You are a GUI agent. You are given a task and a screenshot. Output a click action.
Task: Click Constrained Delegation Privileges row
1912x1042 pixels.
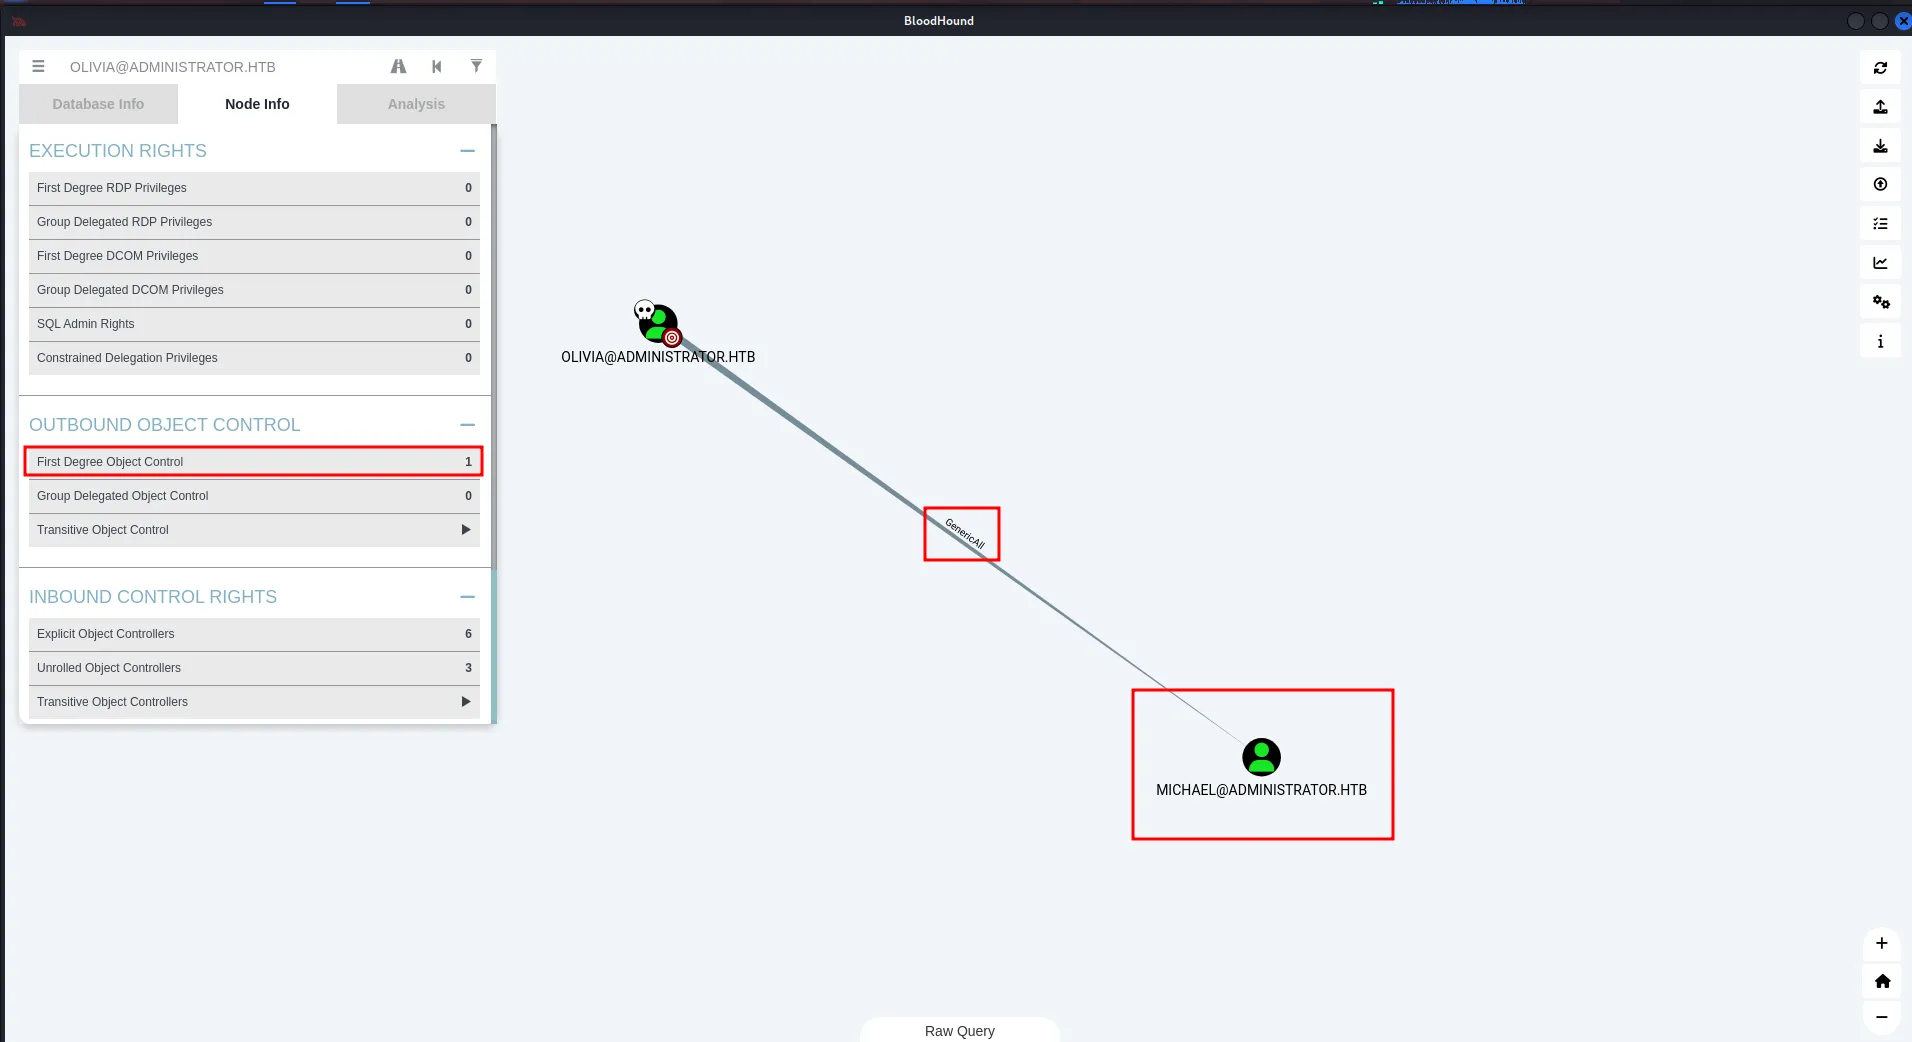point(254,358)
